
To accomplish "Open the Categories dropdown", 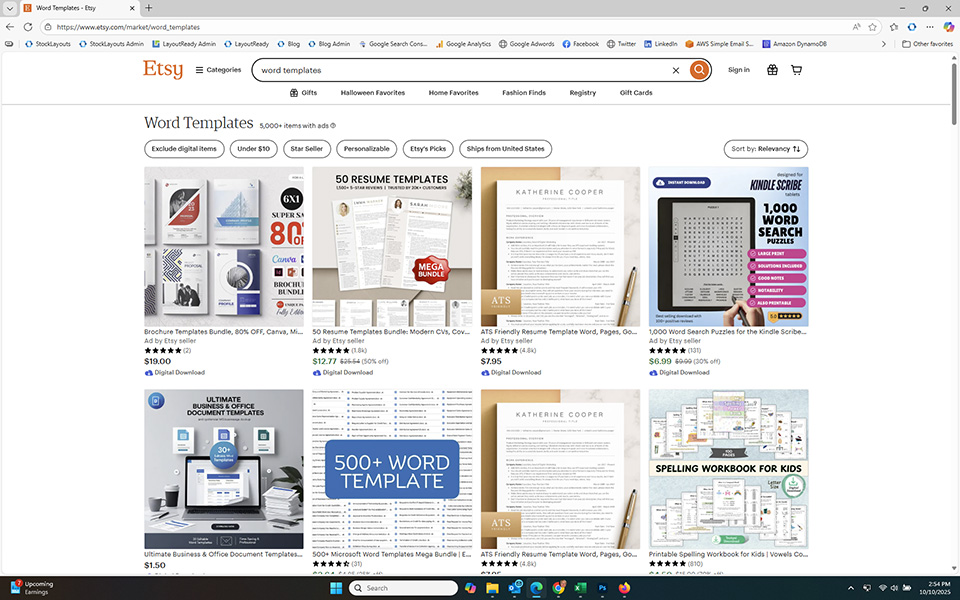I will click(218, 70).
